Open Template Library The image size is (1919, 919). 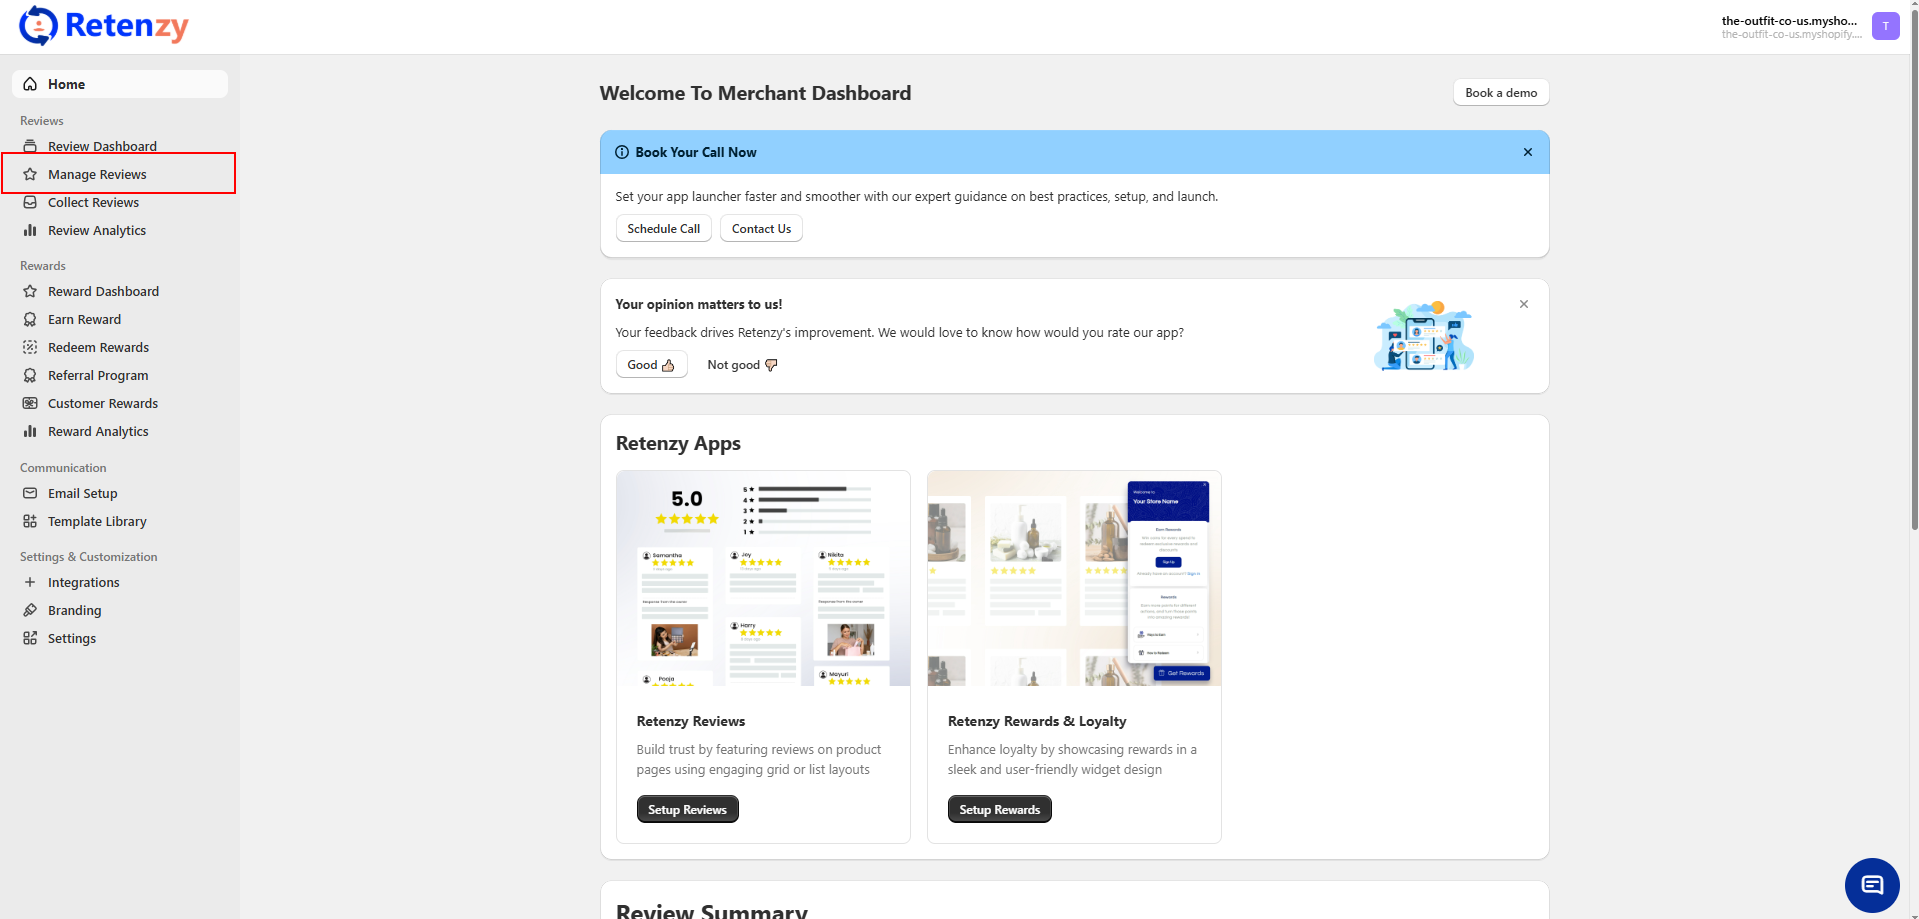point(120,521)
